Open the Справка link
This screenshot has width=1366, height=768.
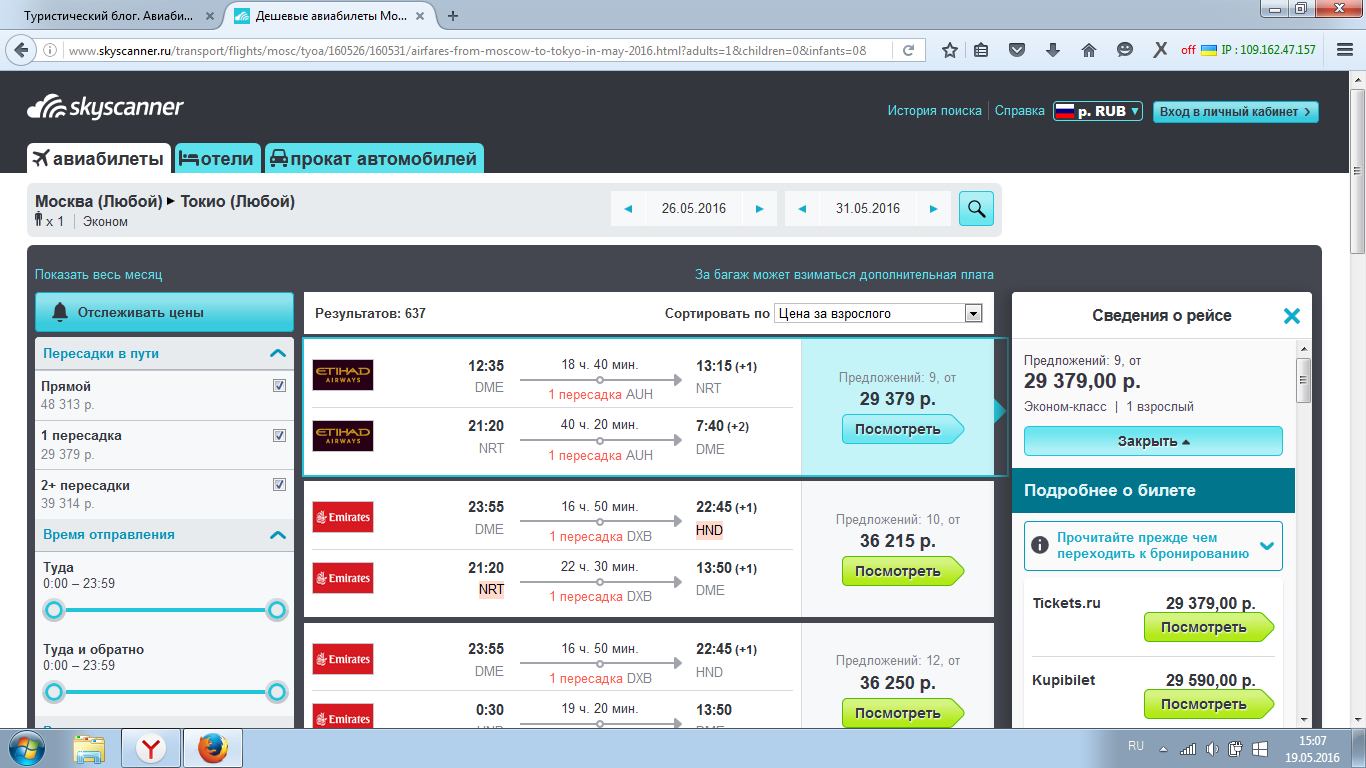[x=1020, y=111]
